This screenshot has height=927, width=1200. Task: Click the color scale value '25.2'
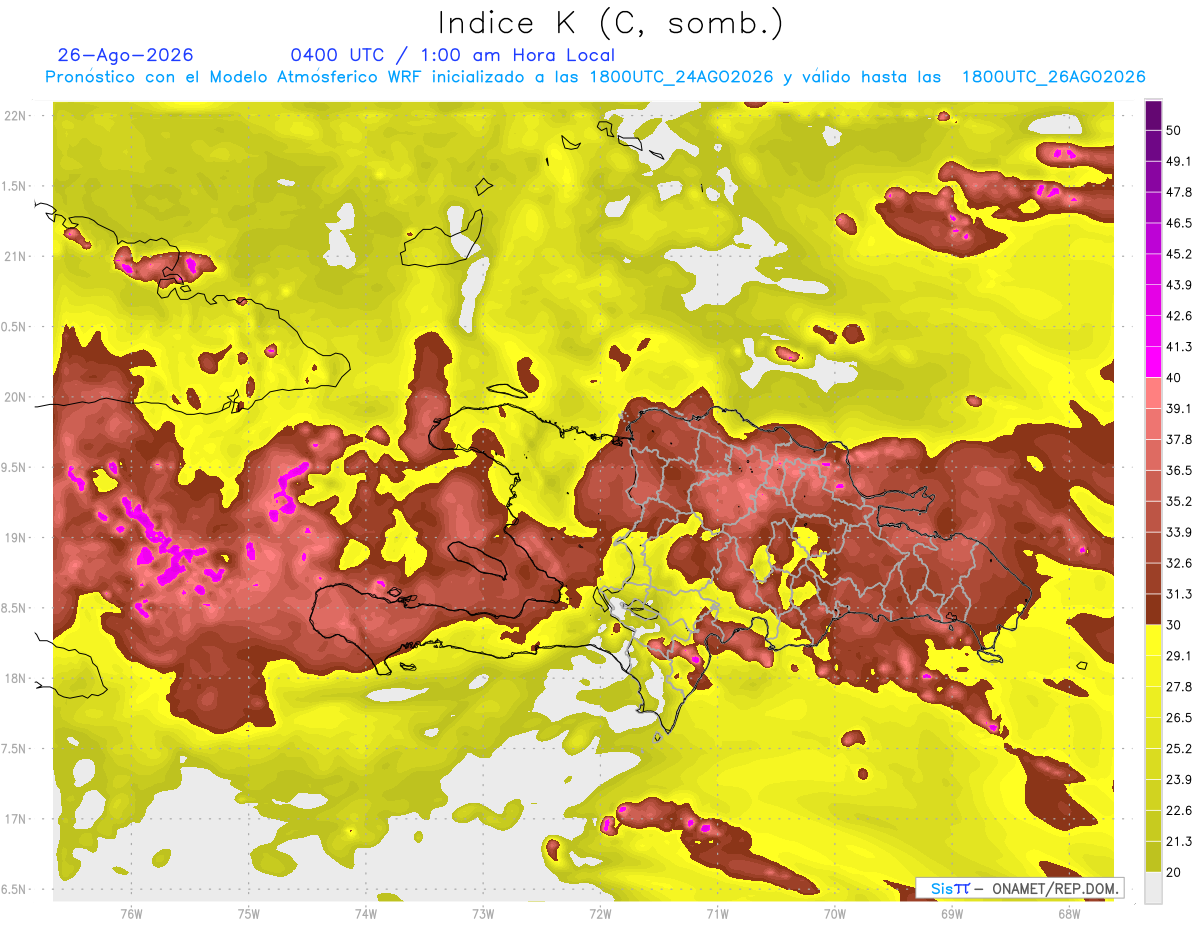point(1178,748)
